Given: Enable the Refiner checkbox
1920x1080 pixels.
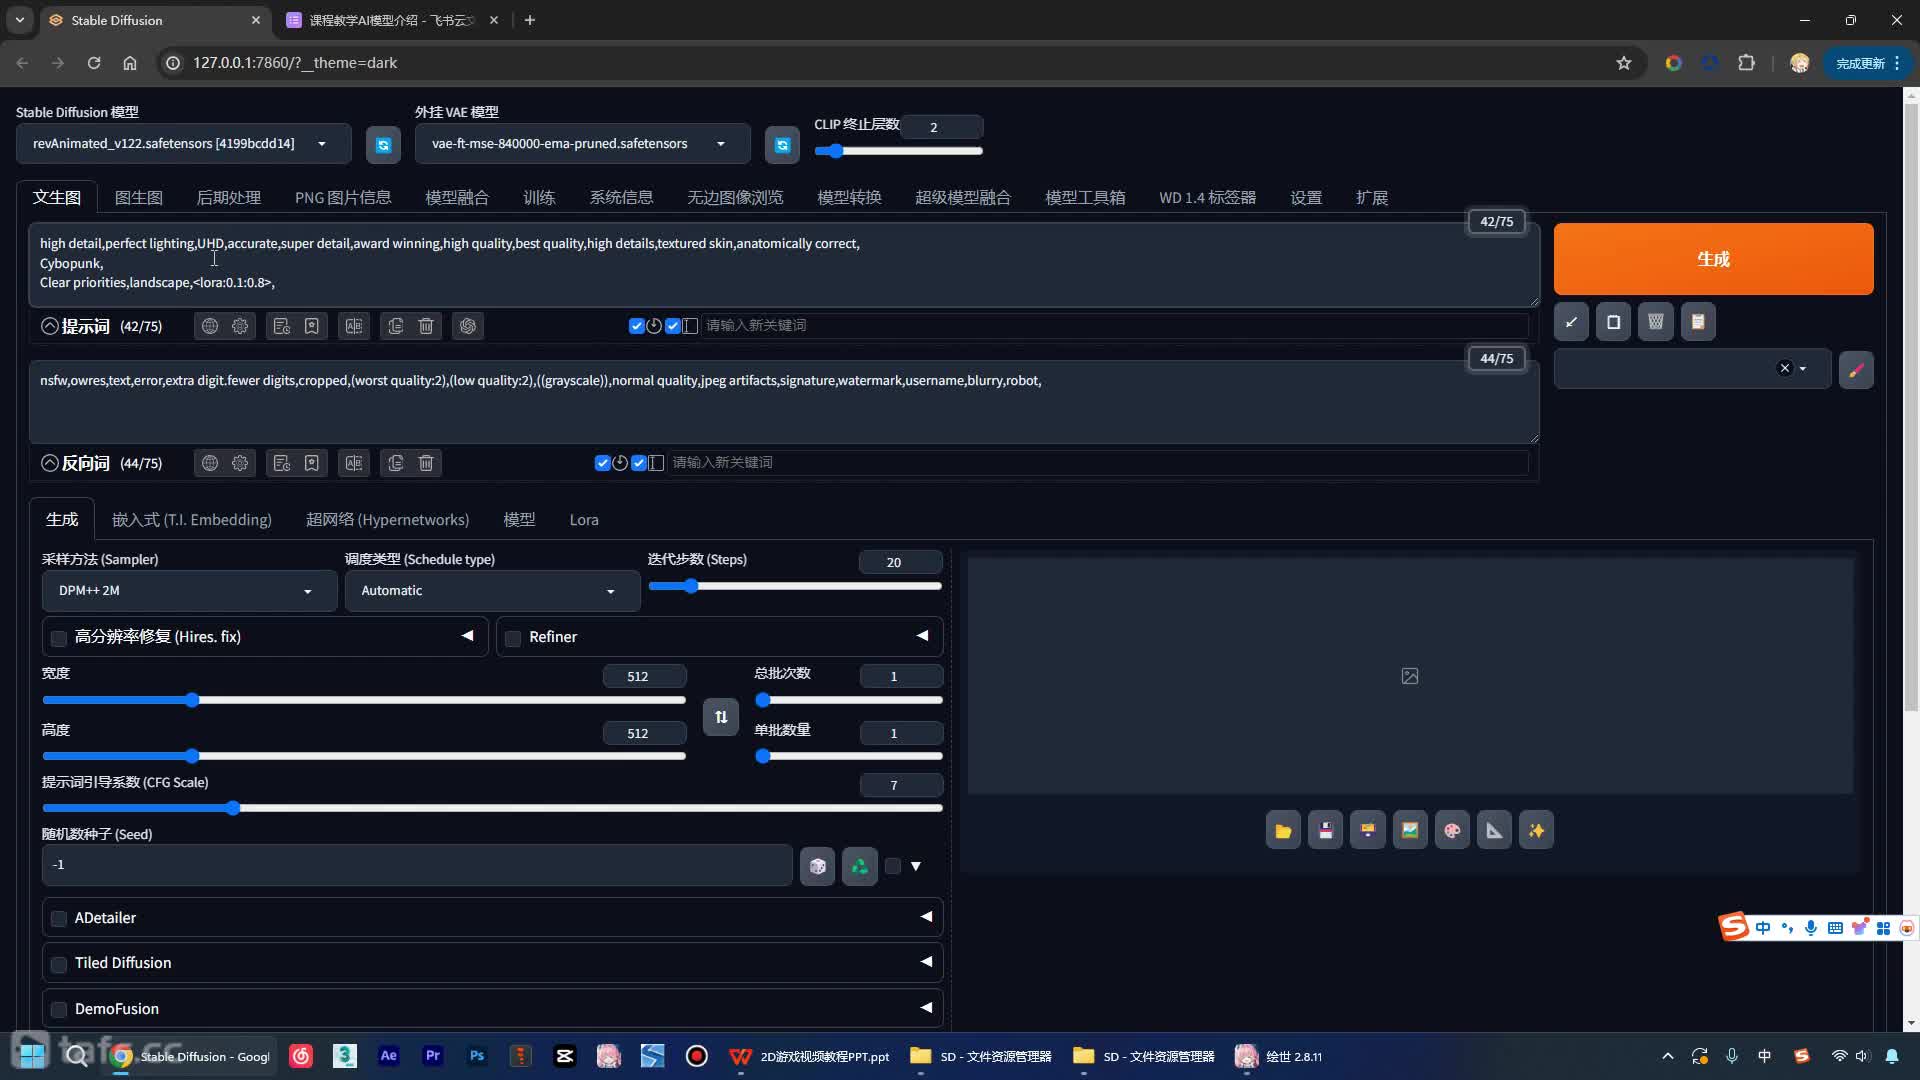Looking at the screenshot, I should coord(513,638).
